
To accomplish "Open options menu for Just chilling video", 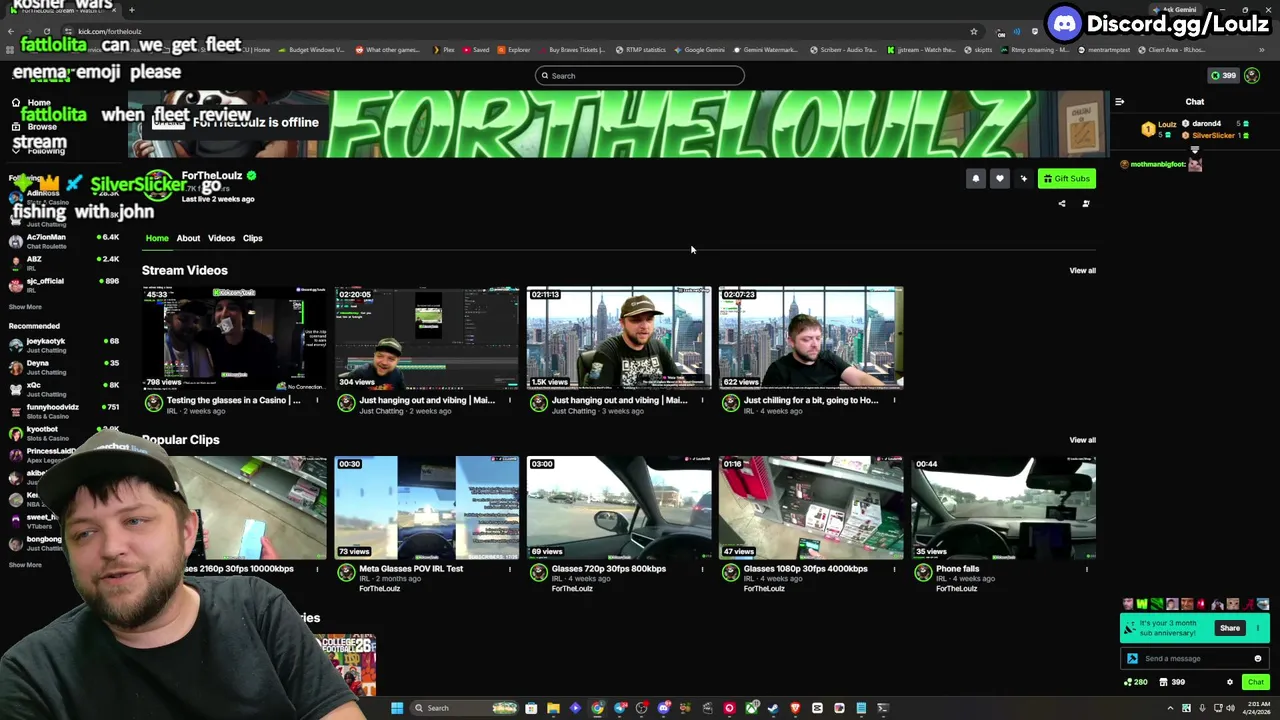I will (x=894, y=401).
